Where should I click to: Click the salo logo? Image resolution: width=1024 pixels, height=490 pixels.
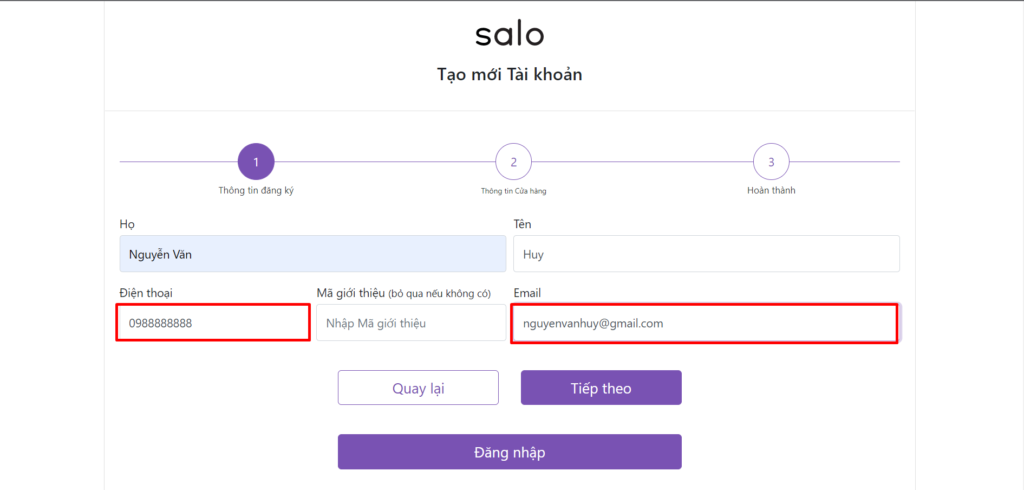point(510,35)
